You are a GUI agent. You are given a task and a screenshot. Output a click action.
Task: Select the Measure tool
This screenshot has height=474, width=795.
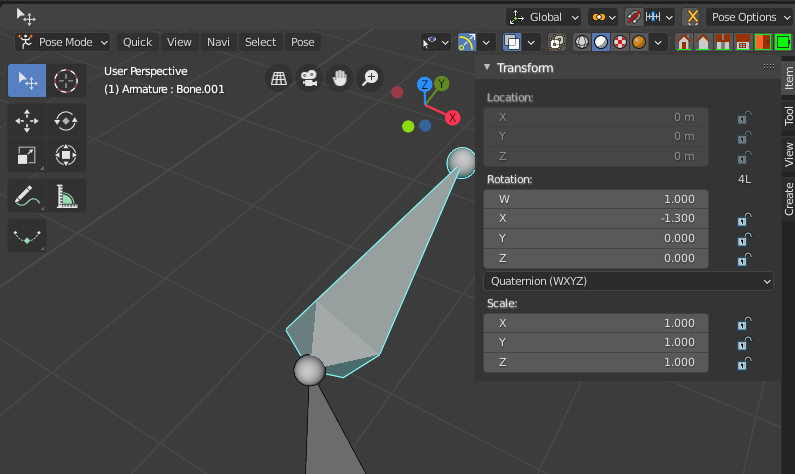(66, 196)
